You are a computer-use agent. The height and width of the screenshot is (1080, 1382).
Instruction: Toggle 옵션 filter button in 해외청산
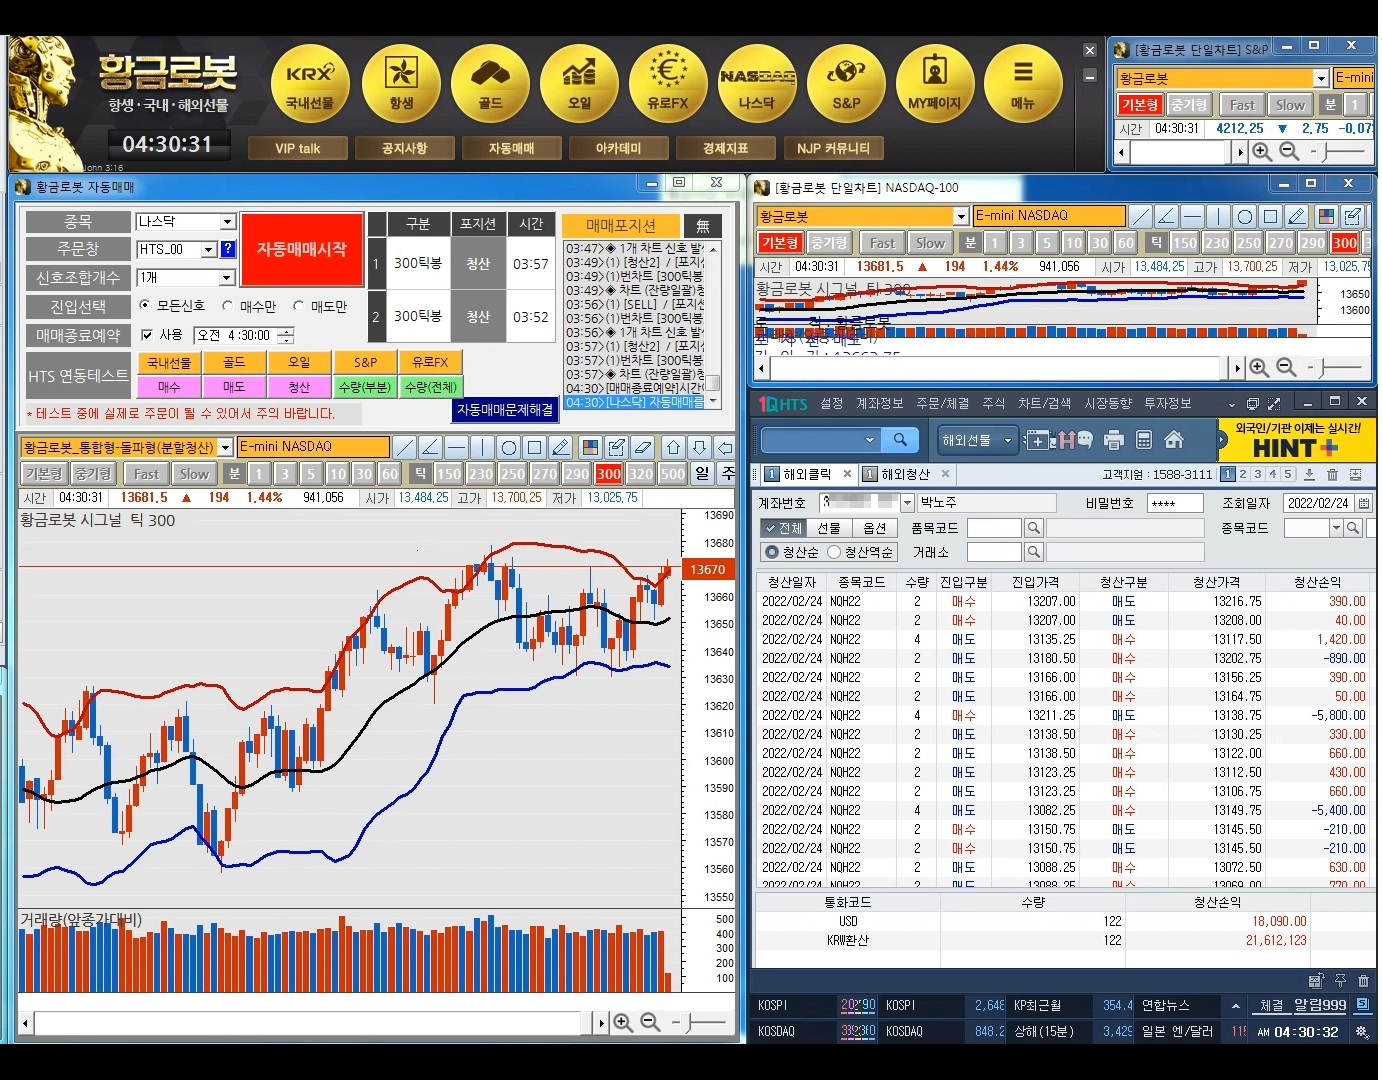point(874,528)
